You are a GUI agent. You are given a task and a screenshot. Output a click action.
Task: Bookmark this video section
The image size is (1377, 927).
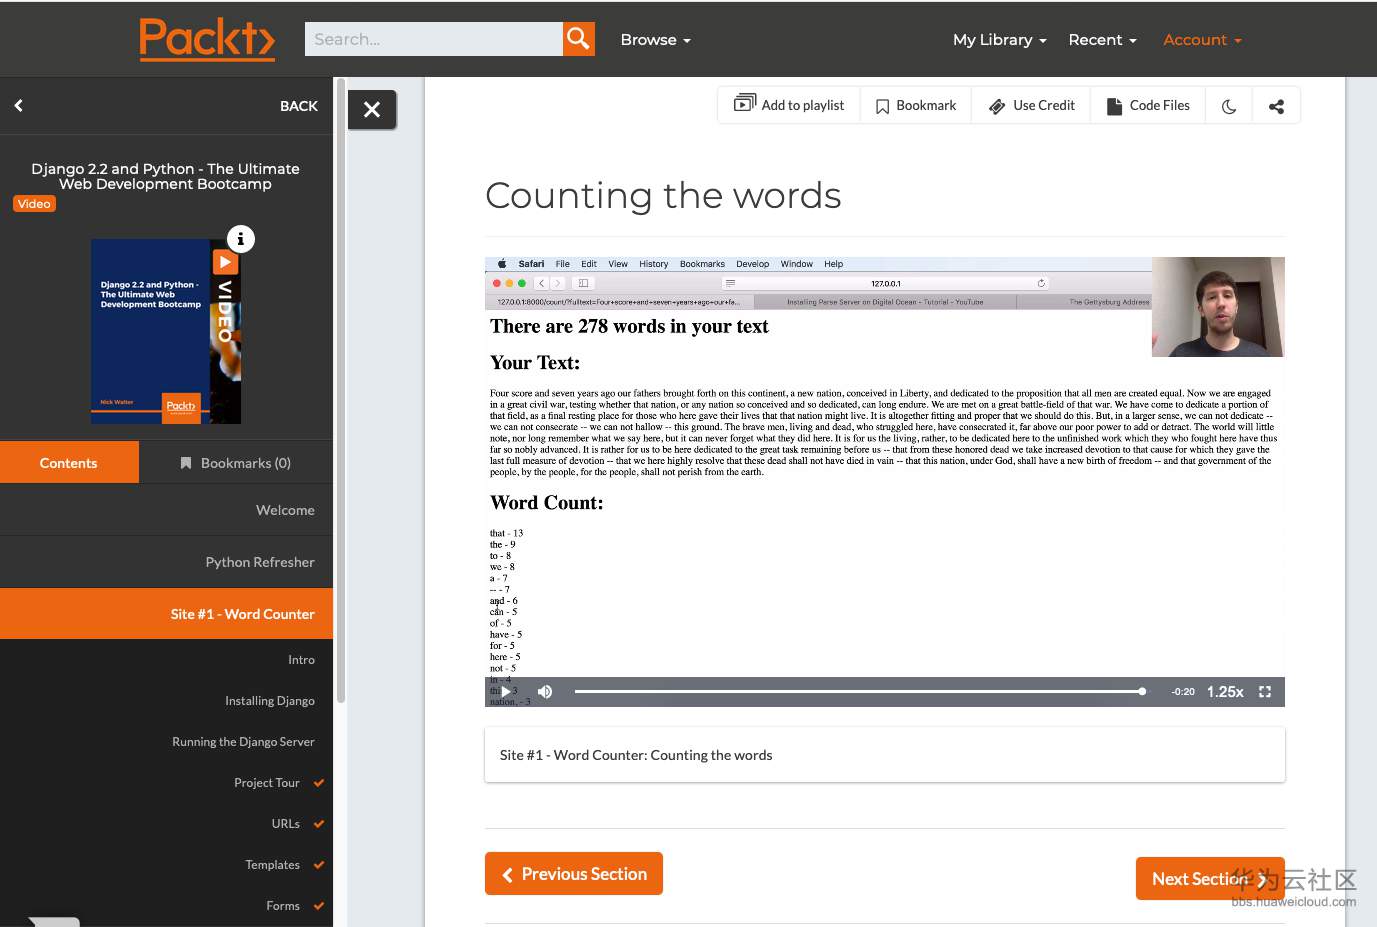pos(916,105)
